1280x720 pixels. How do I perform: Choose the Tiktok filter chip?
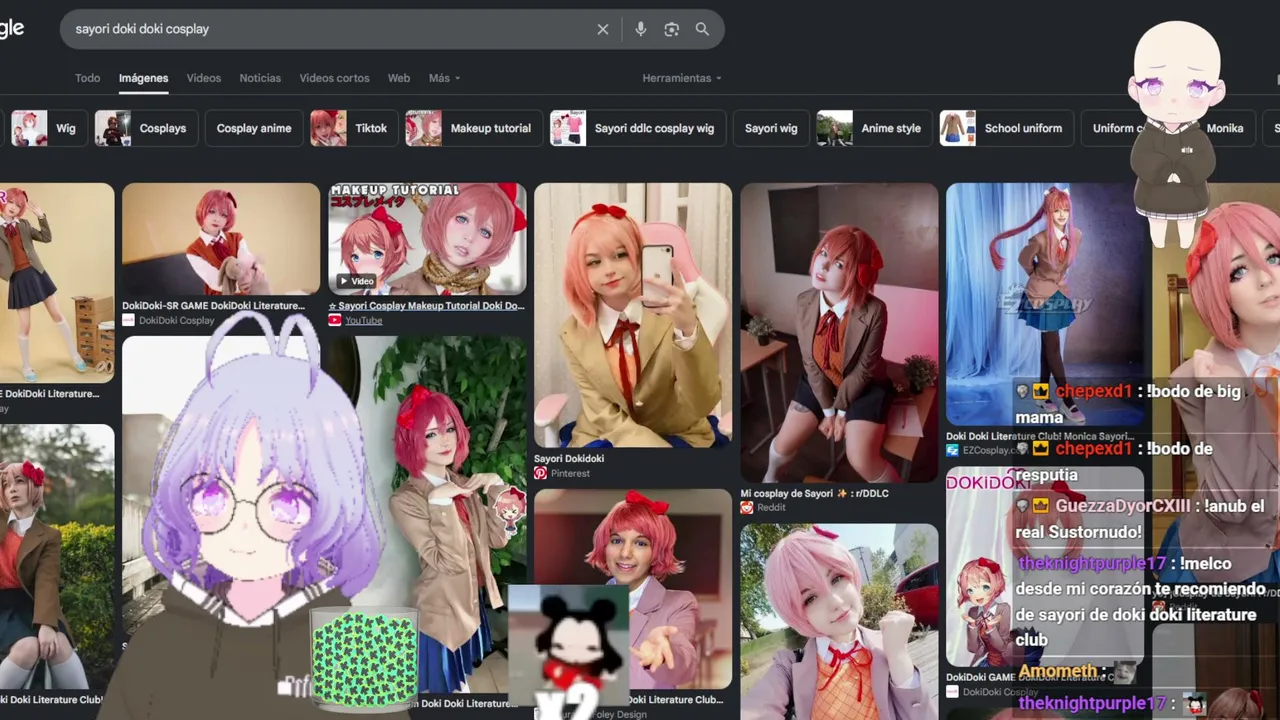click(x=354, y=128)
